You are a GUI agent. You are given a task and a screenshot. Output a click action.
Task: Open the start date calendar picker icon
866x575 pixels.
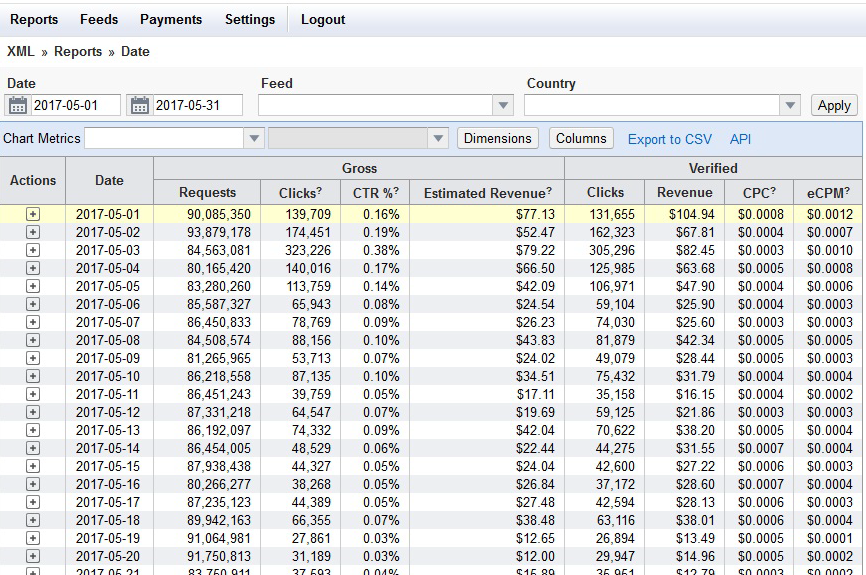18,105
